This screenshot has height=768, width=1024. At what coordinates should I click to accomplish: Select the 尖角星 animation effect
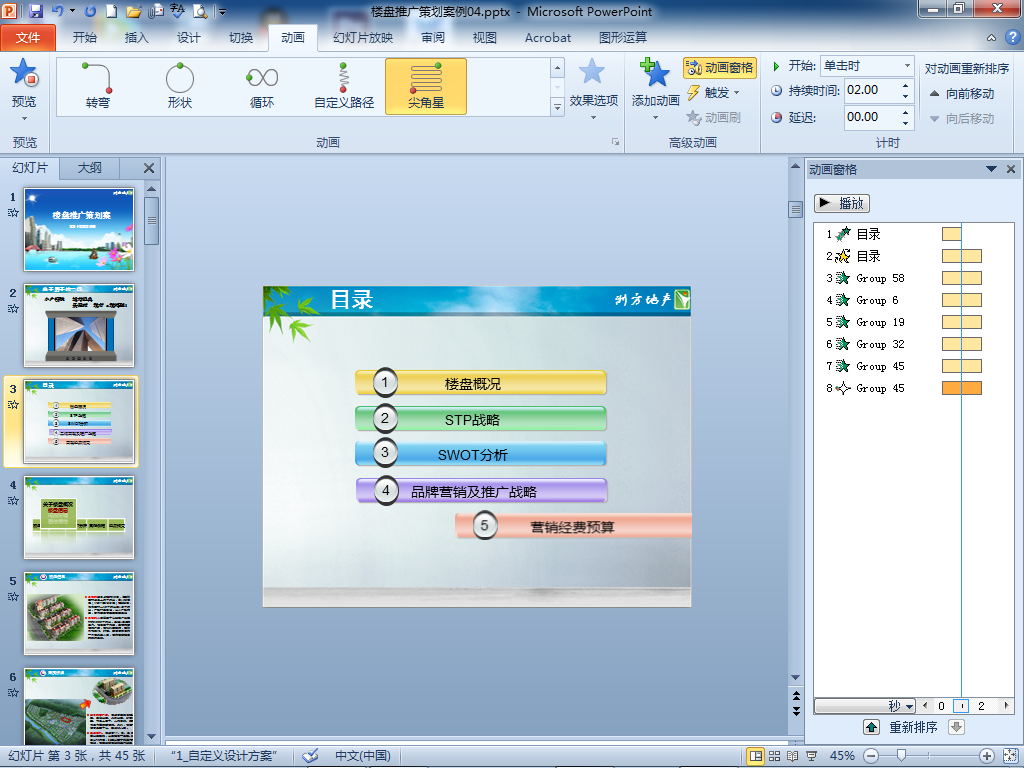[x=426, y=86]
